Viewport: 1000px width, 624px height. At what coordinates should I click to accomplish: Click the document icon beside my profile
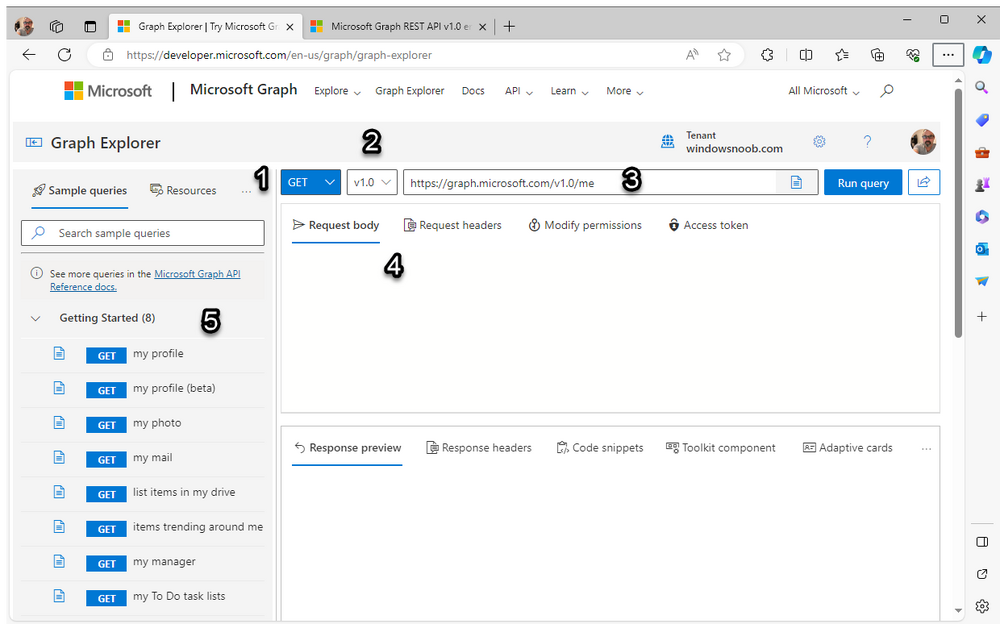pos(59,353)
